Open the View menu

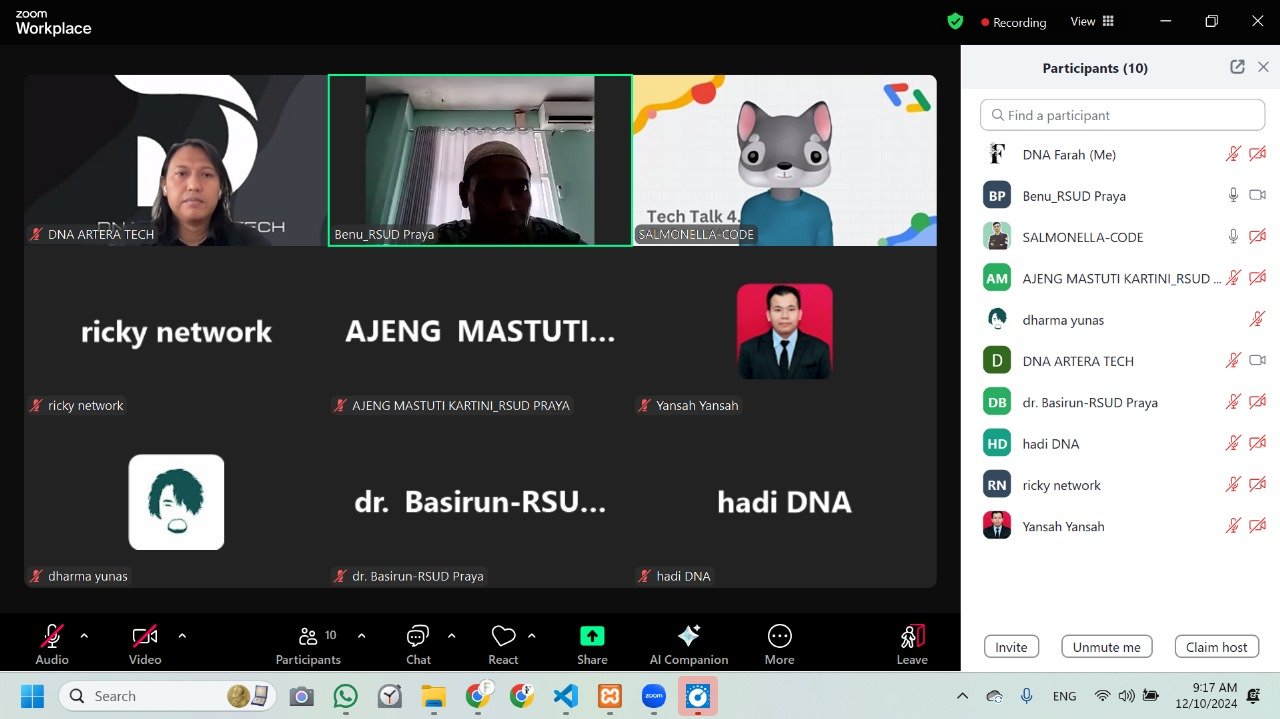point(1091,21)
